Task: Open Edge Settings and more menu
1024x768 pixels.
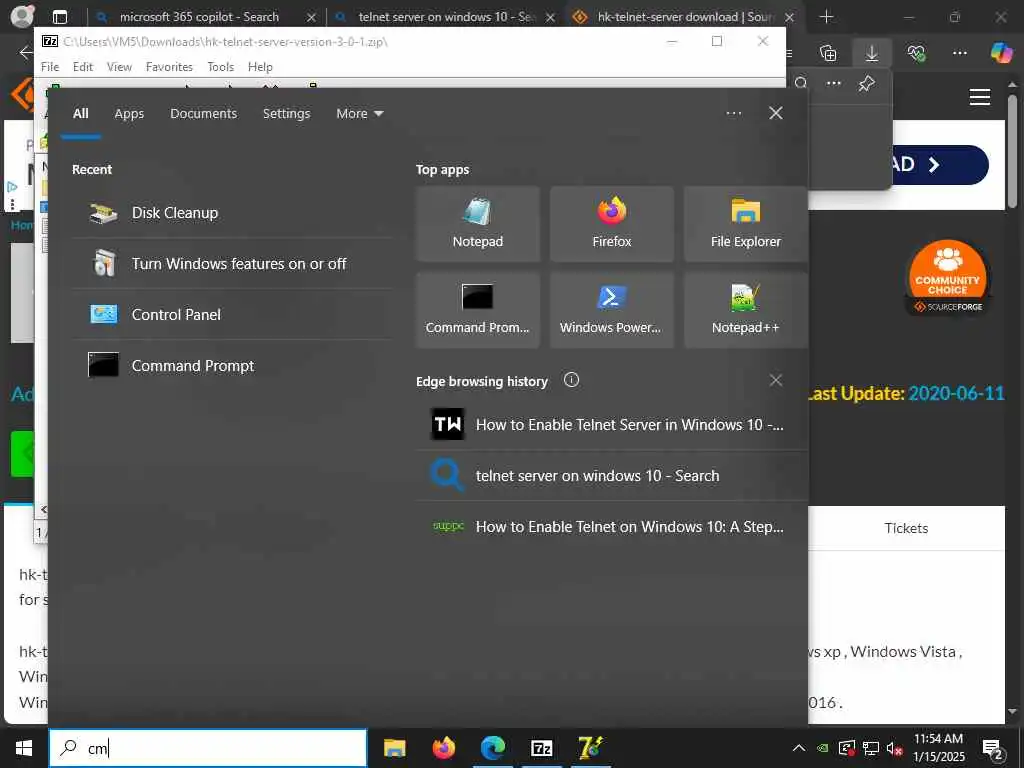Action: [x=960, y=53]
